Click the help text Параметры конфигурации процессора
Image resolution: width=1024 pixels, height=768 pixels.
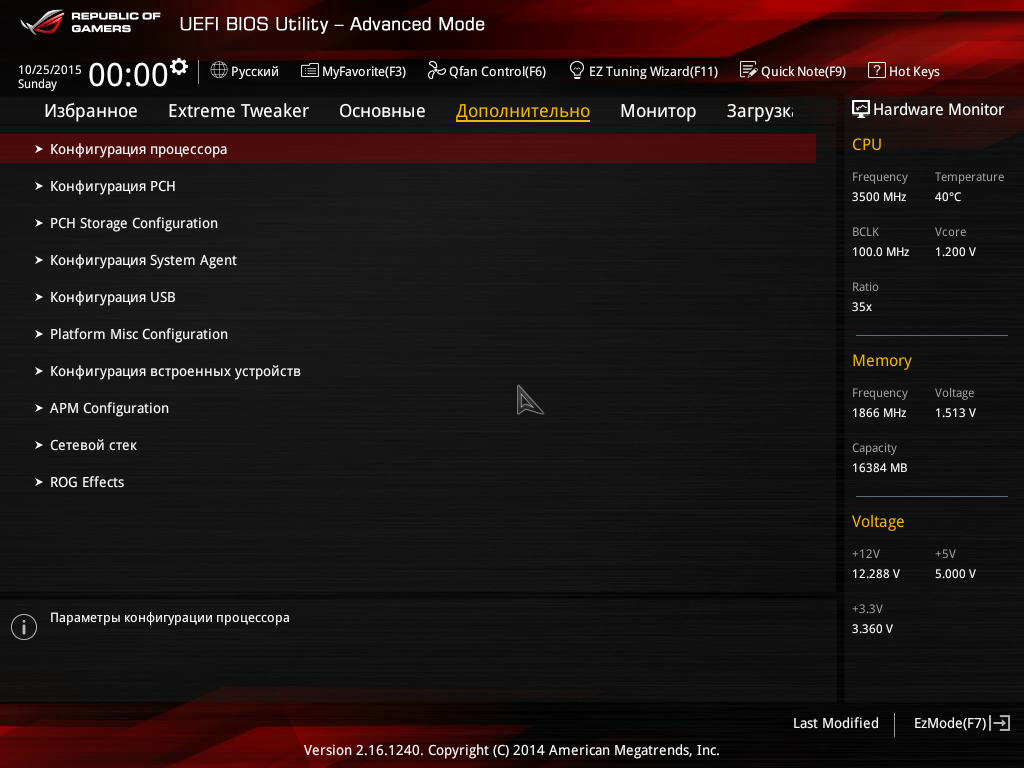pyautogui.click(x=170, y=618)
